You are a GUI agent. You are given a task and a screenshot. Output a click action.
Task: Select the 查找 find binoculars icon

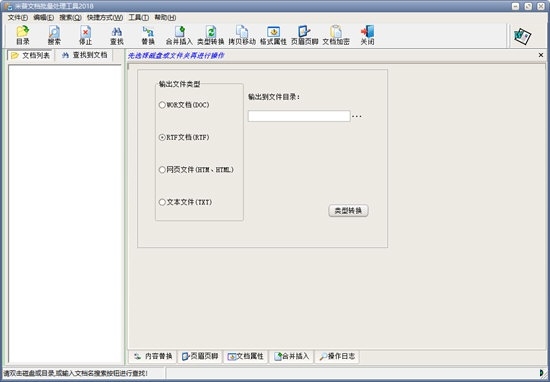click(x=117, y=35)
